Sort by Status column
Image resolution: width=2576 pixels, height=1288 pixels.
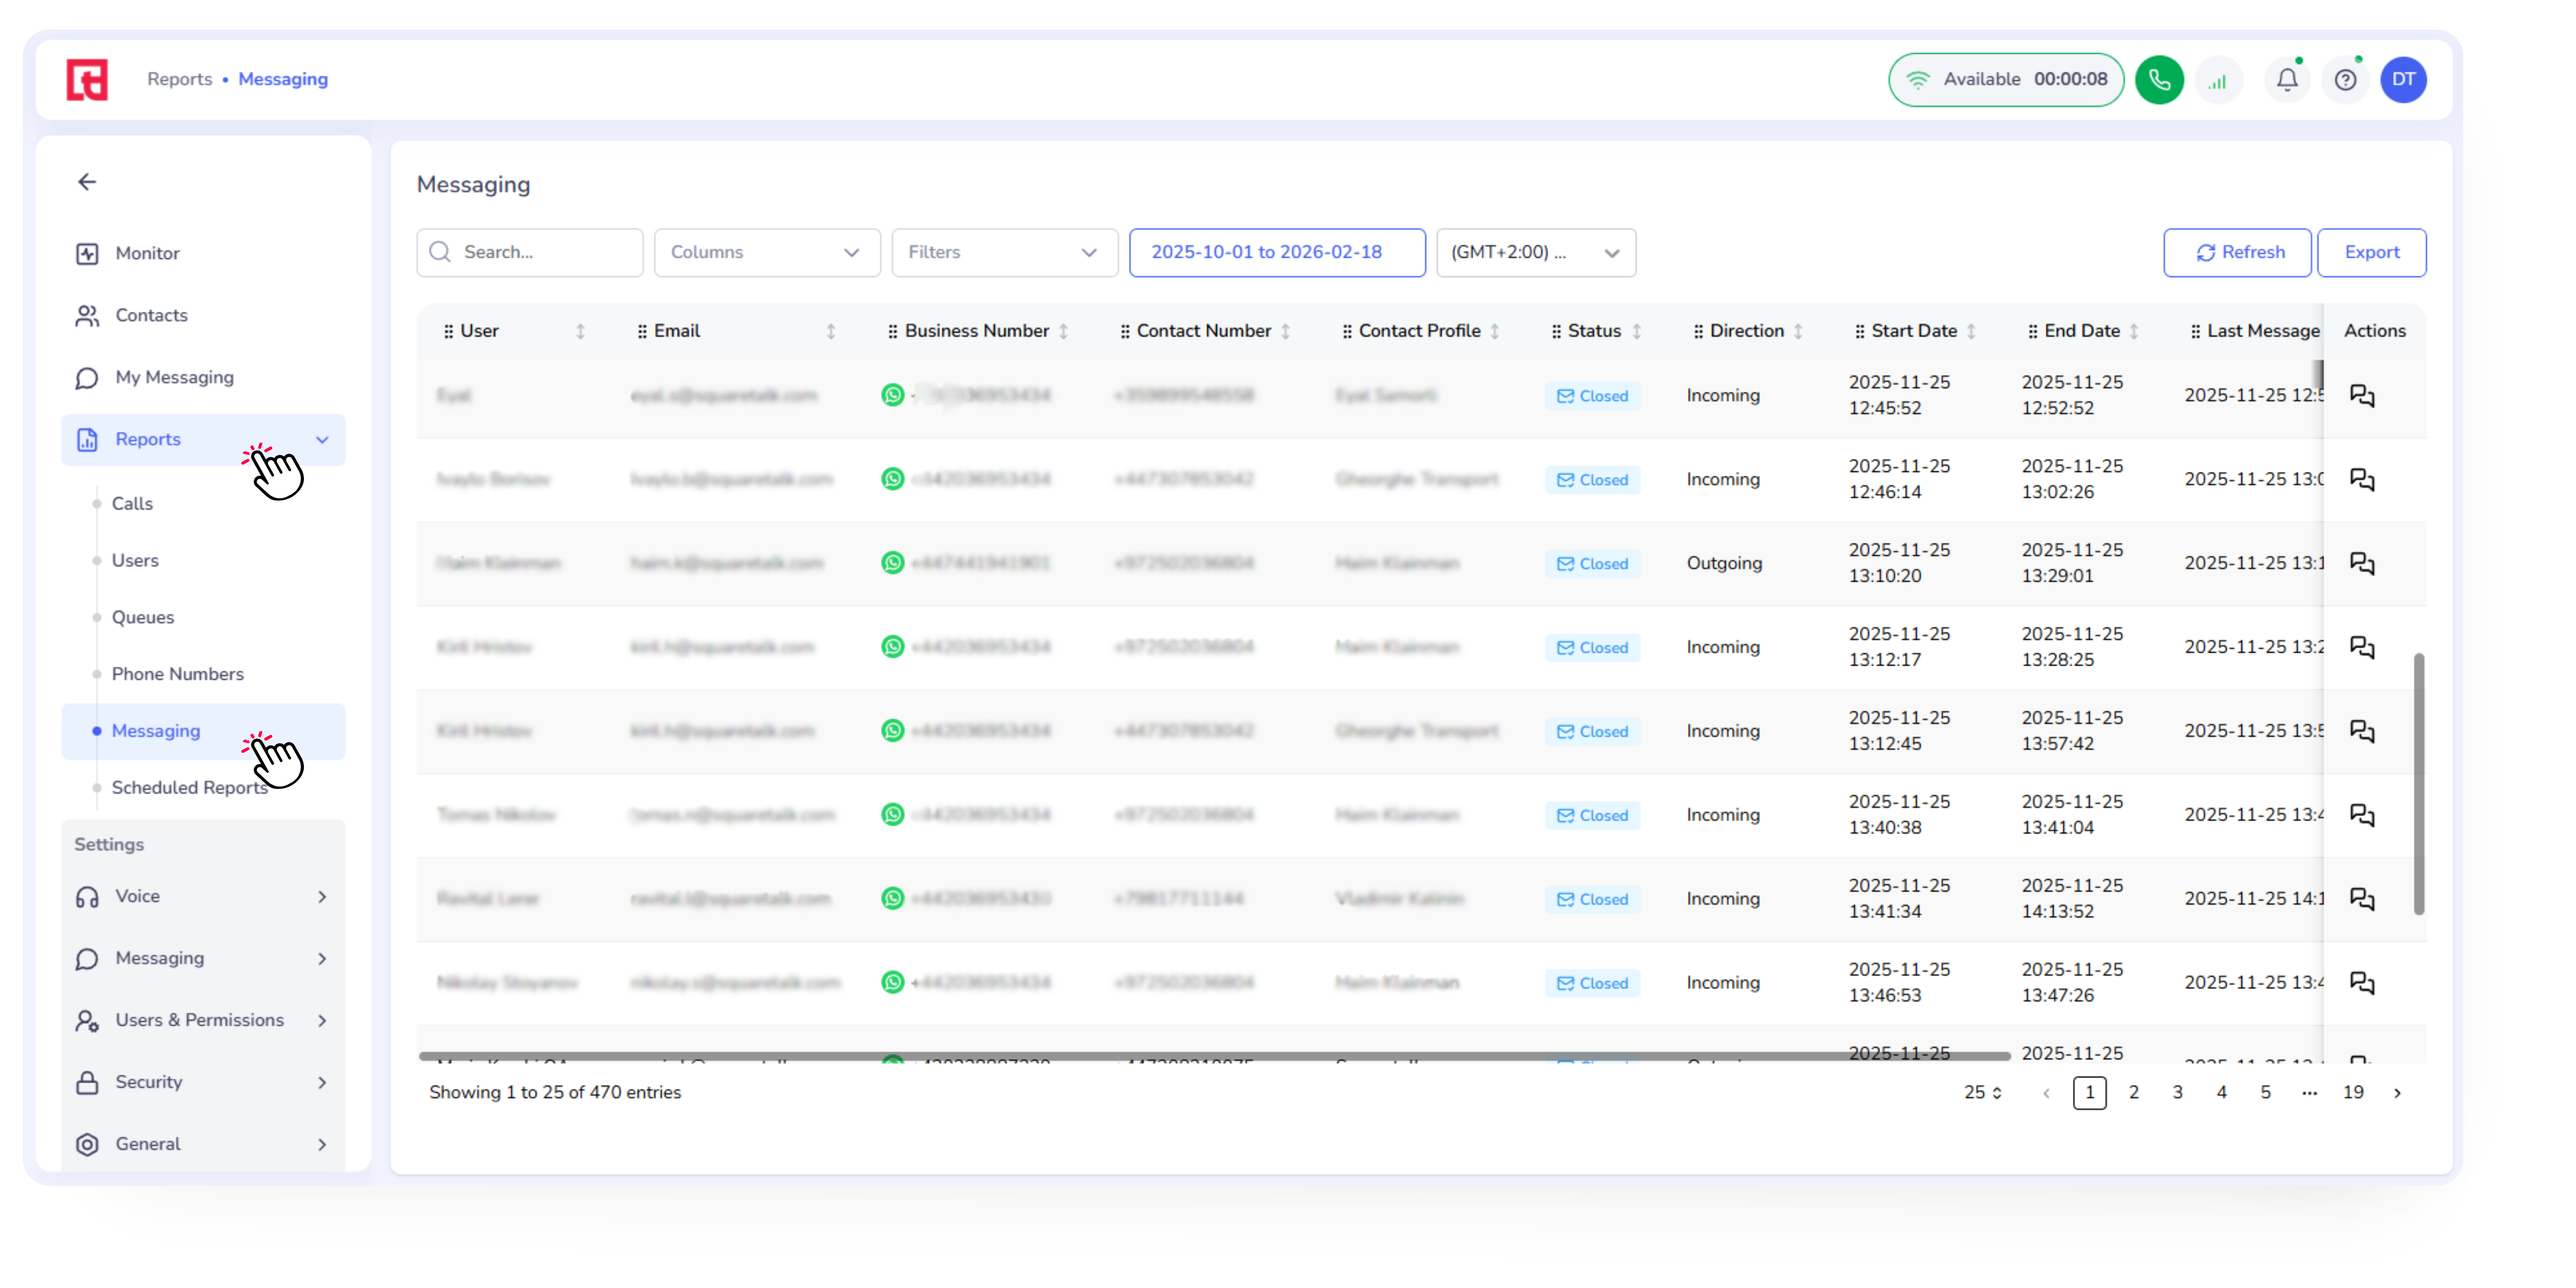1636,331
